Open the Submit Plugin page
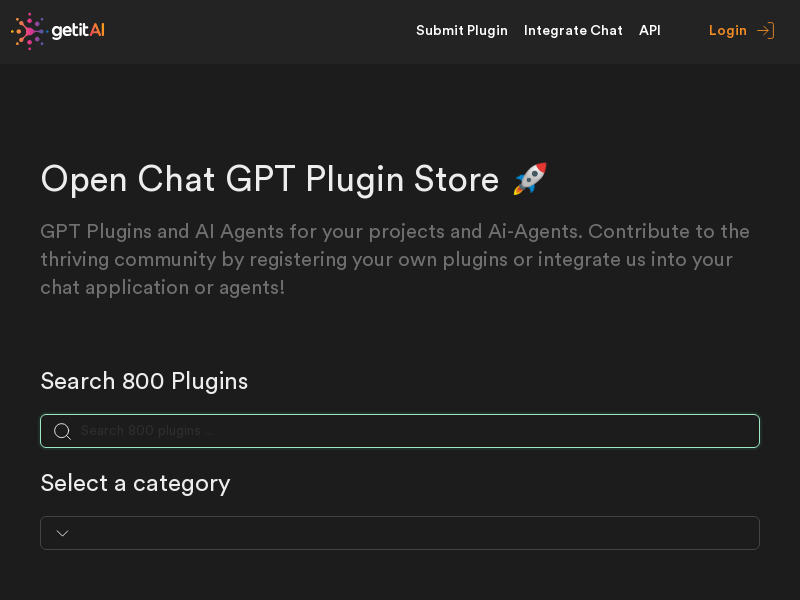Screen dimensions: 800x600 (462, 31)
